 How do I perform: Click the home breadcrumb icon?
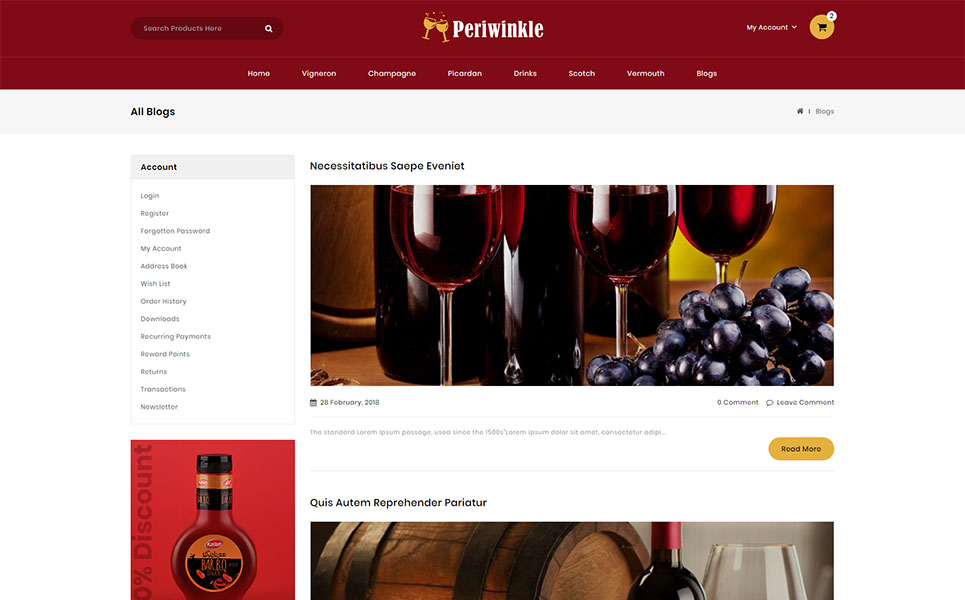[799, 111]
